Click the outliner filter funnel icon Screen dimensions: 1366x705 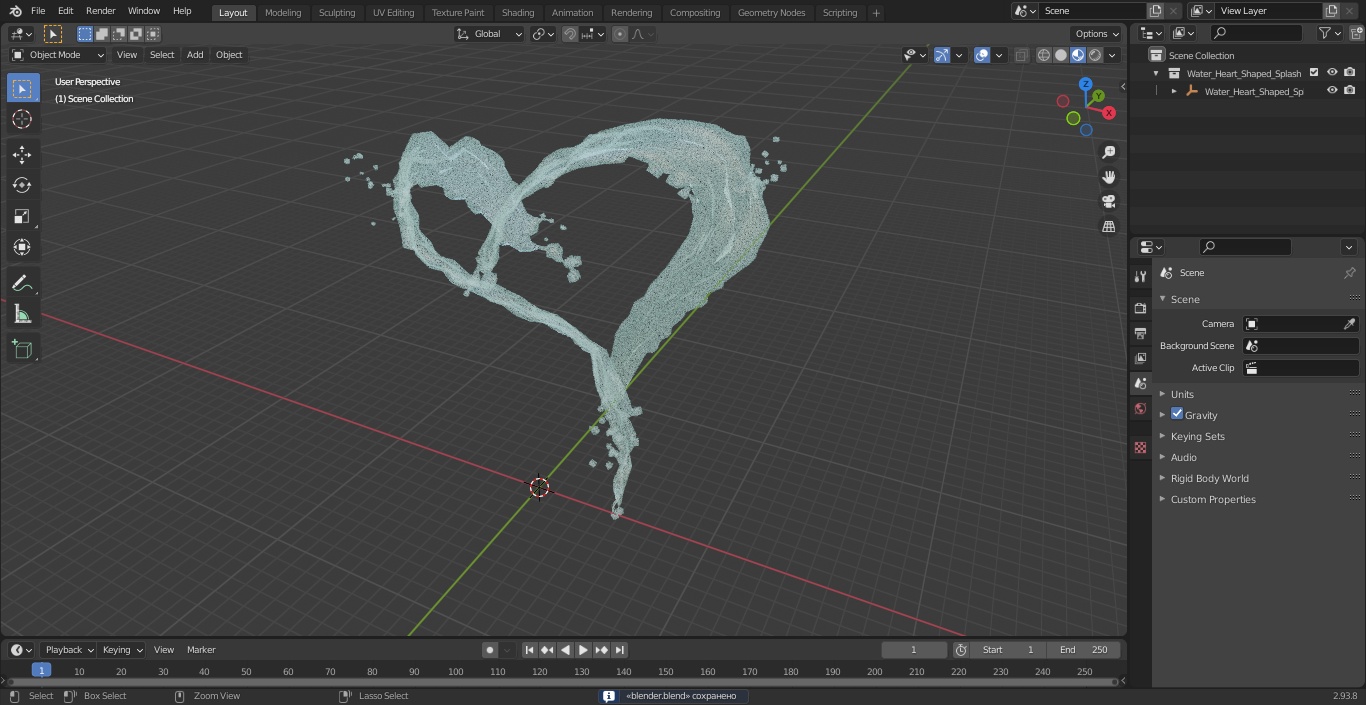(1324, 33)
